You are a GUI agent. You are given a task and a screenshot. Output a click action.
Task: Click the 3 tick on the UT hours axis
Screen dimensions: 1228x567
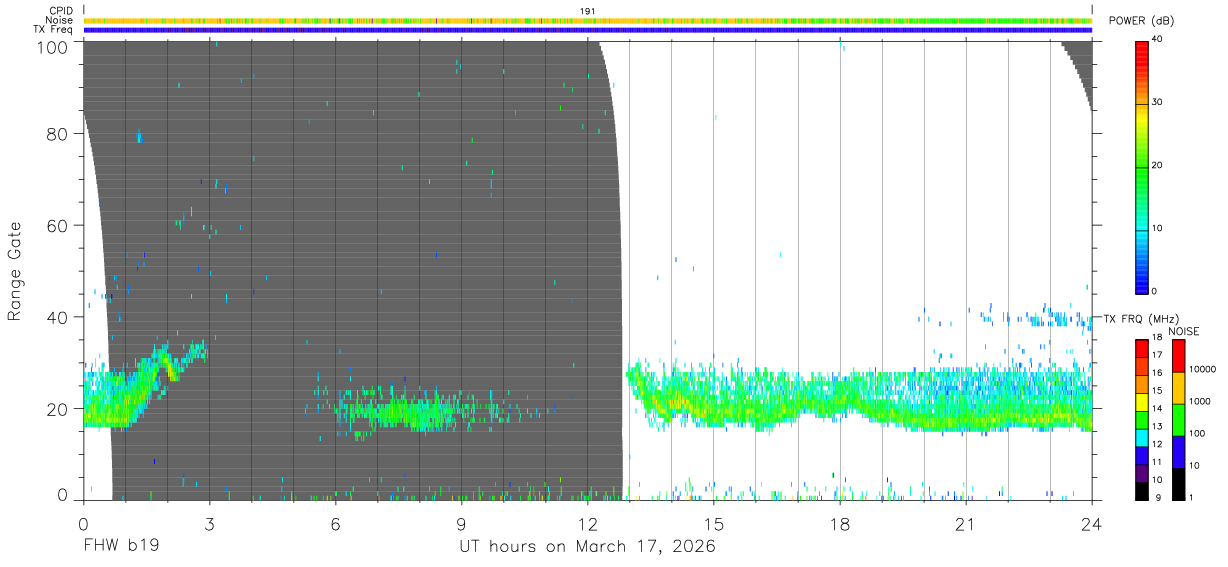(209, 523)
